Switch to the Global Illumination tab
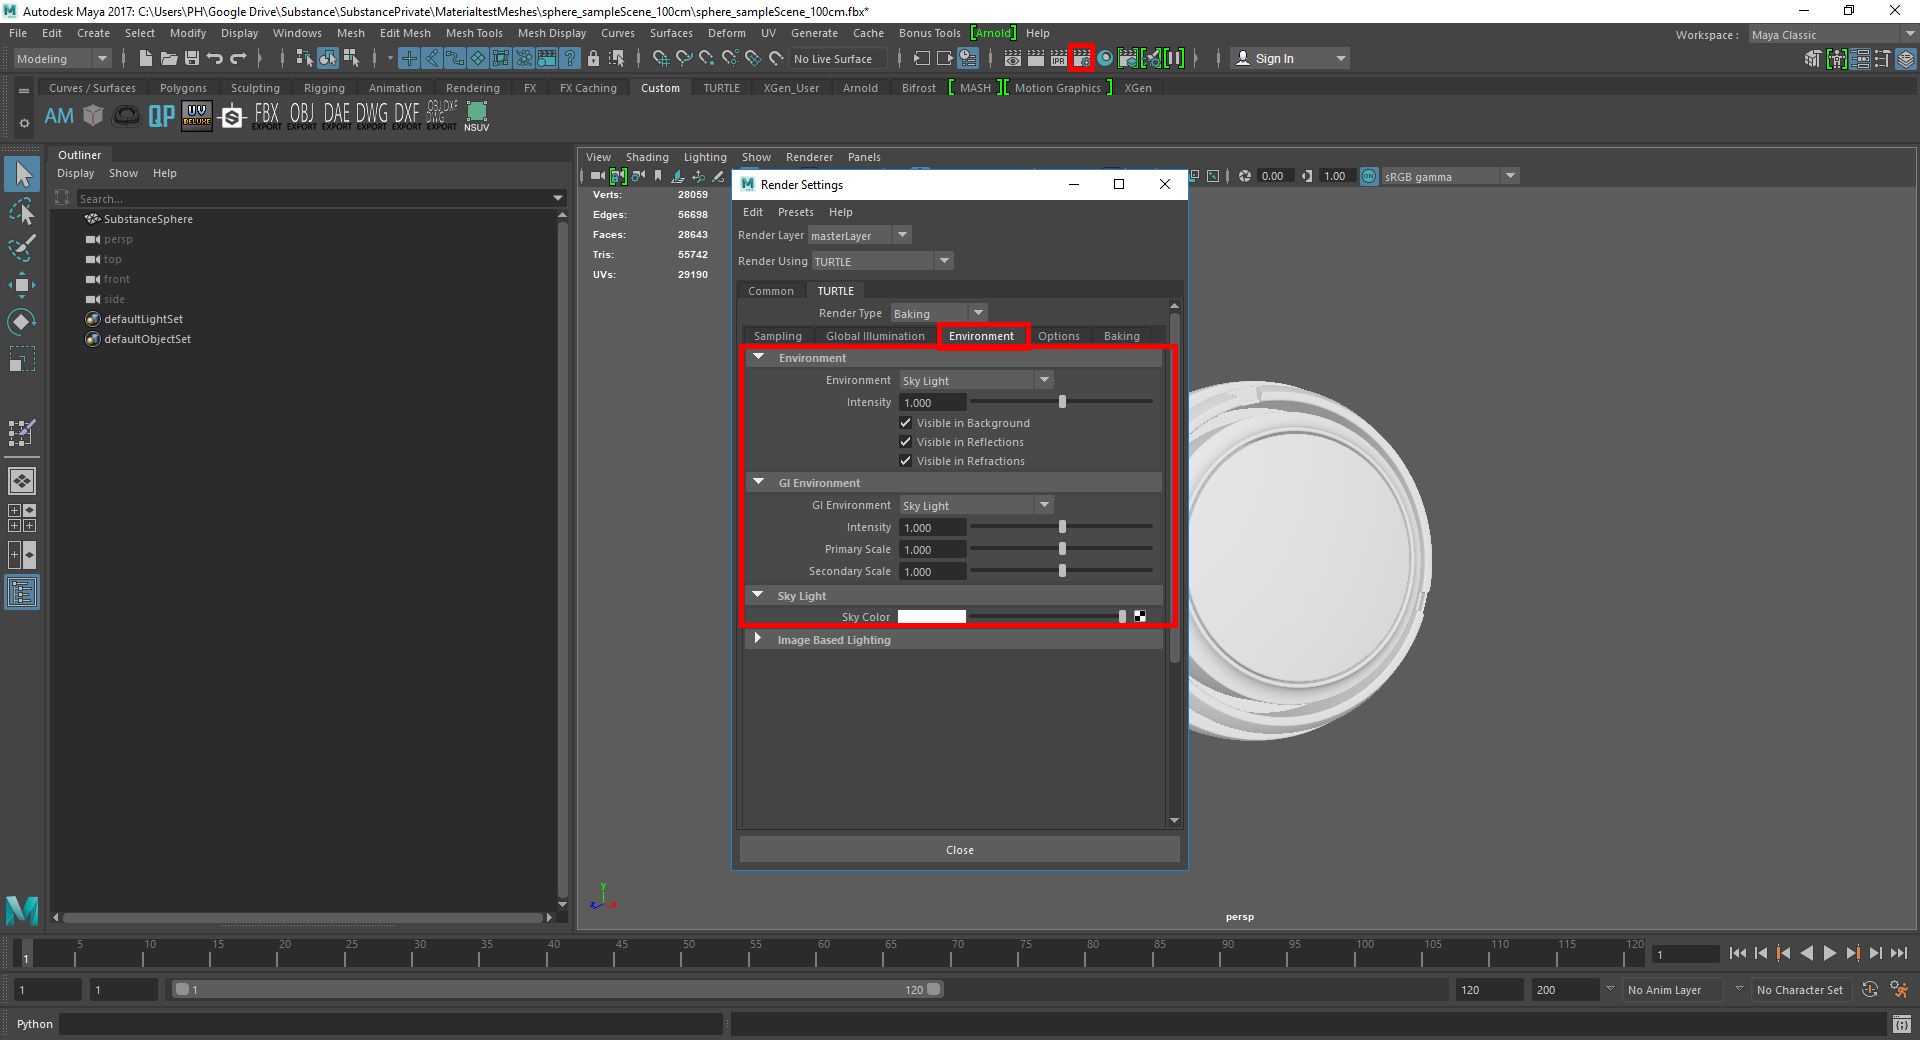The image size is (1920, 1040). pos(875,336)
